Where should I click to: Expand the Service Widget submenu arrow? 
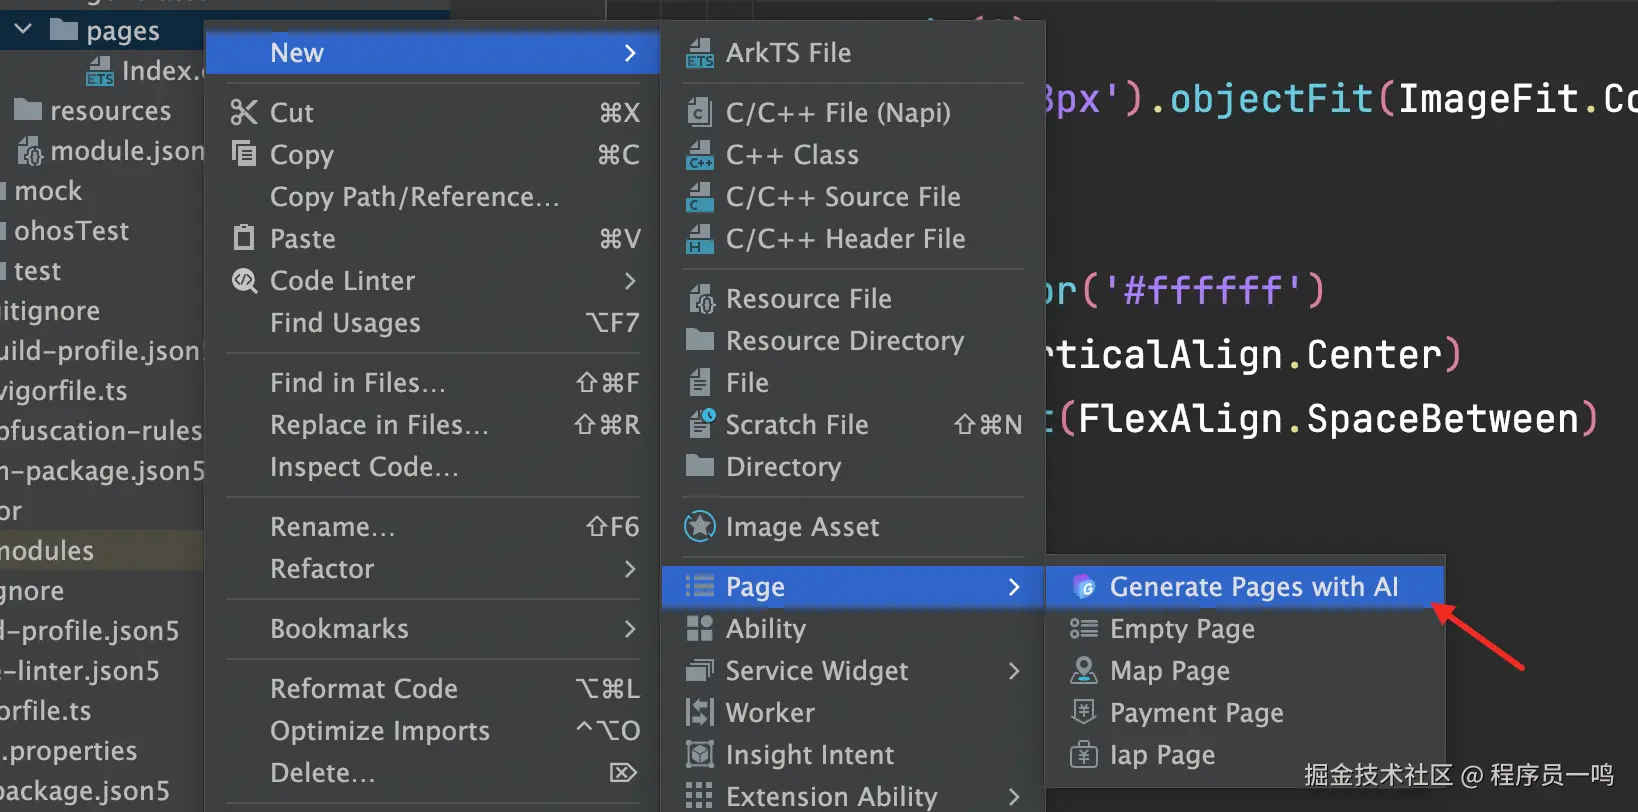click(x=1014, y=671)
